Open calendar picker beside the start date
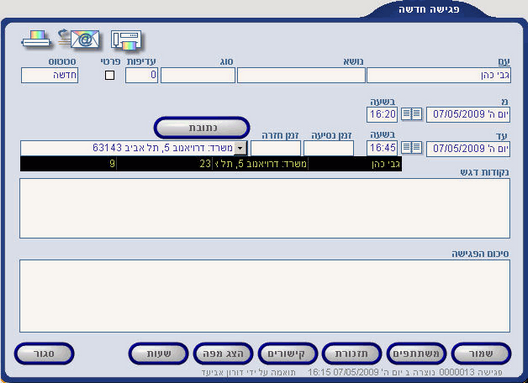Image resolution: width=528 pixels, height=383 pixels. pos(411,114)
